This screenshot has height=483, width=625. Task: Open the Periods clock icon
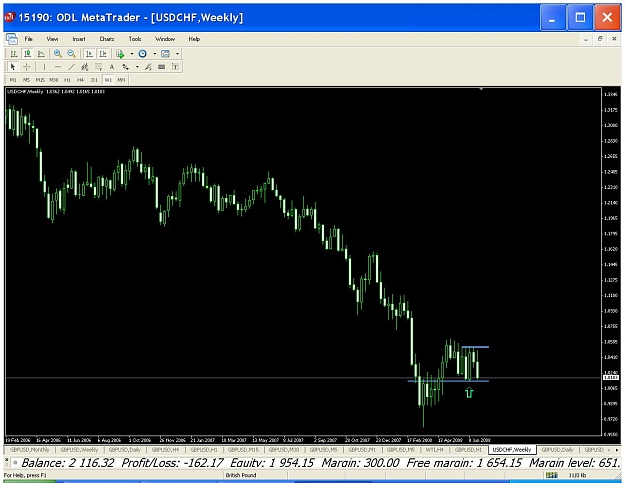(142, 54)
